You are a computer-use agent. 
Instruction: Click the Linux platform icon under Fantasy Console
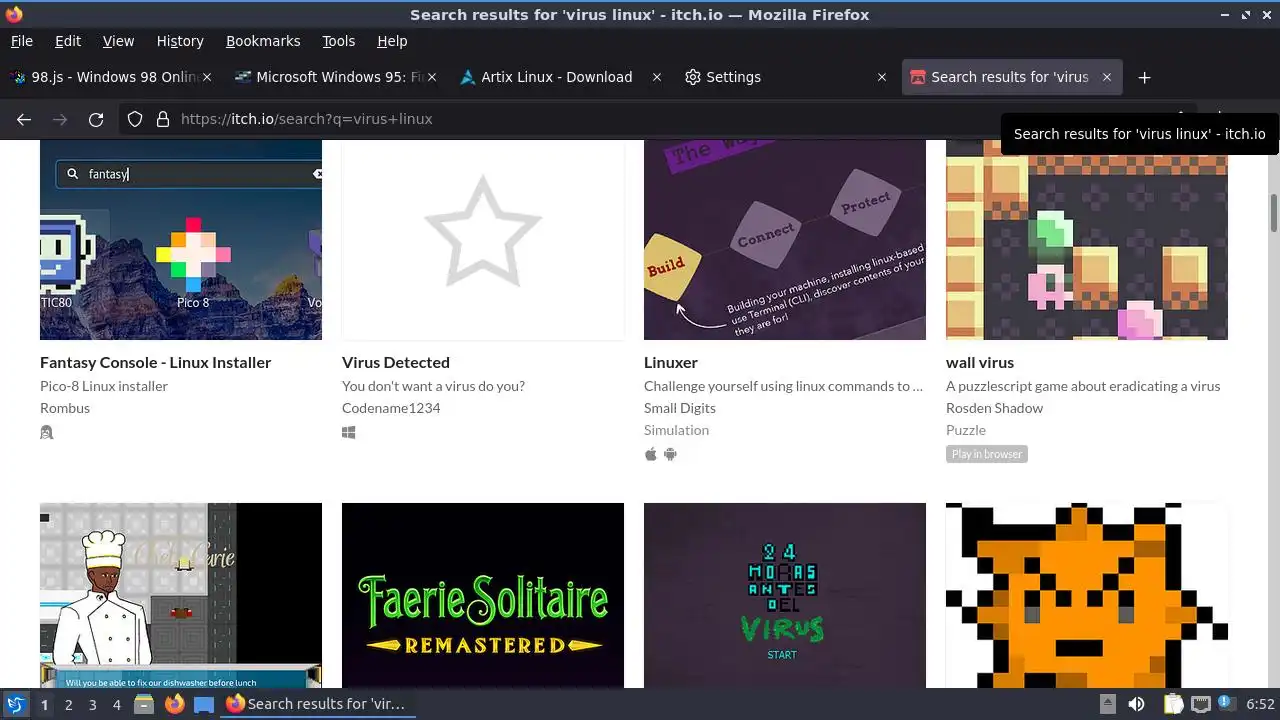(46, 432)
